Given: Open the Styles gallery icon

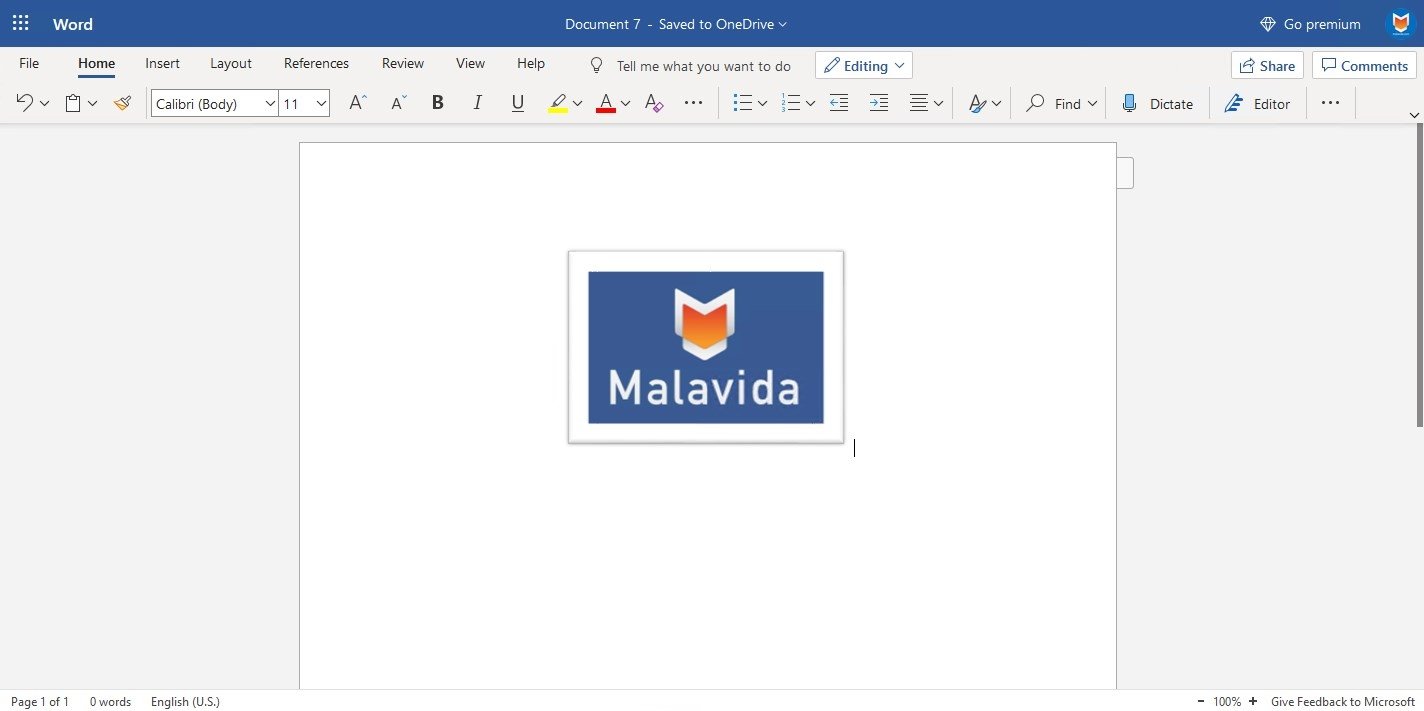Looking at the screenshot, I should (x=977, y=103).
